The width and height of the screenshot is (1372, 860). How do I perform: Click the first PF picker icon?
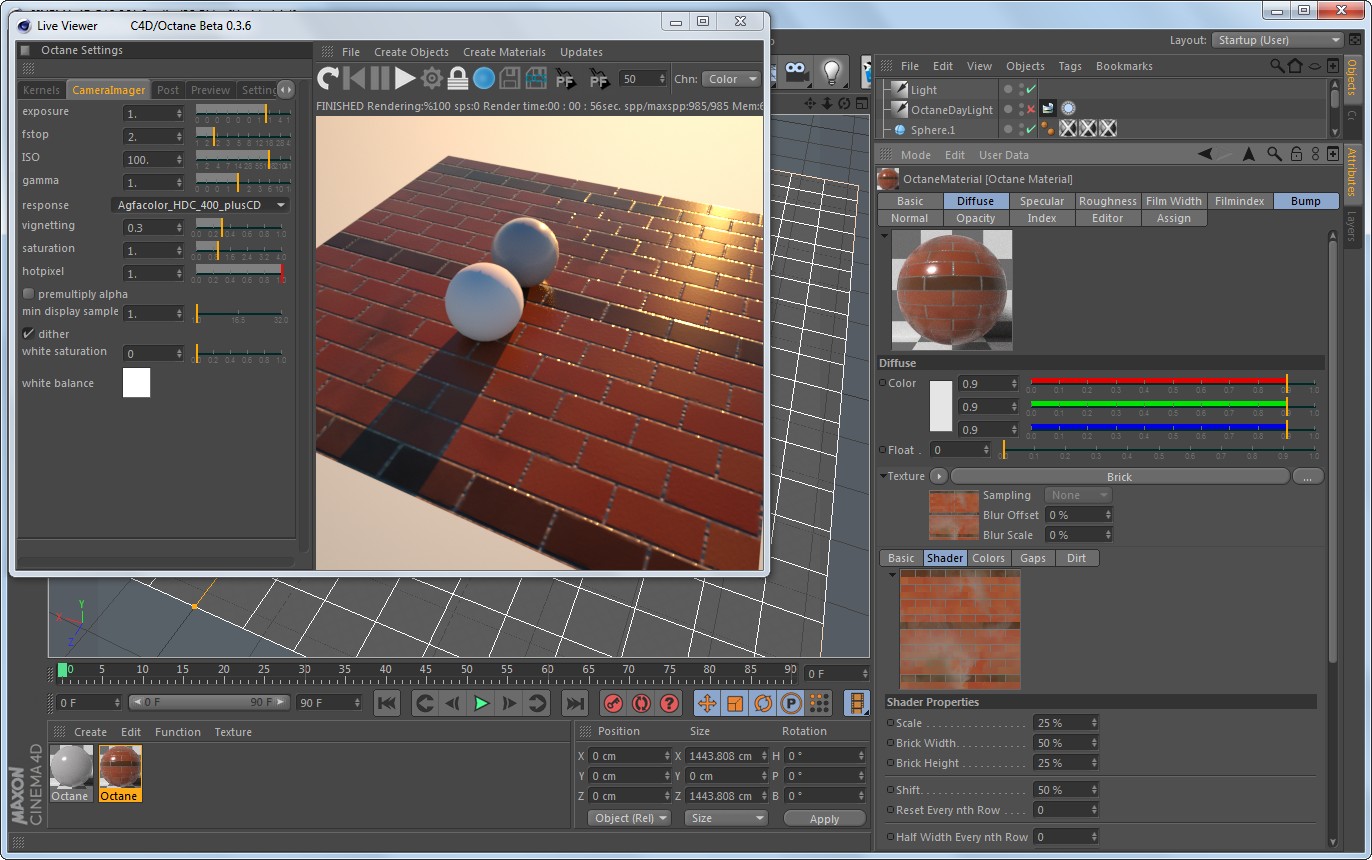click(565, 78)
